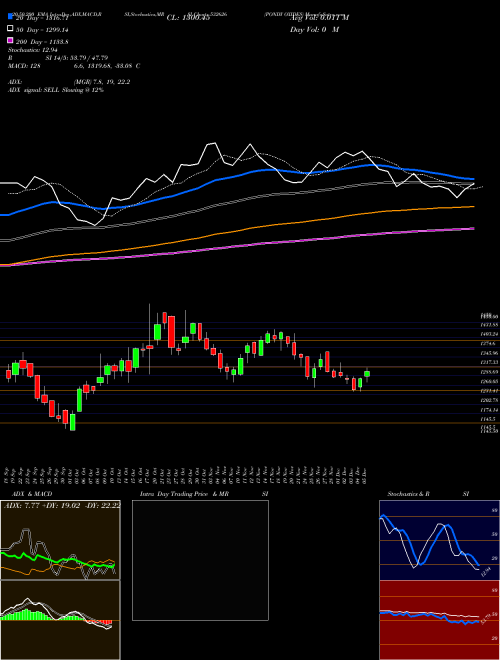Click the ADX/+DY/-DY readout in the ADX panel
This screenshot has width=500, height=660.
tap(62, 505)
